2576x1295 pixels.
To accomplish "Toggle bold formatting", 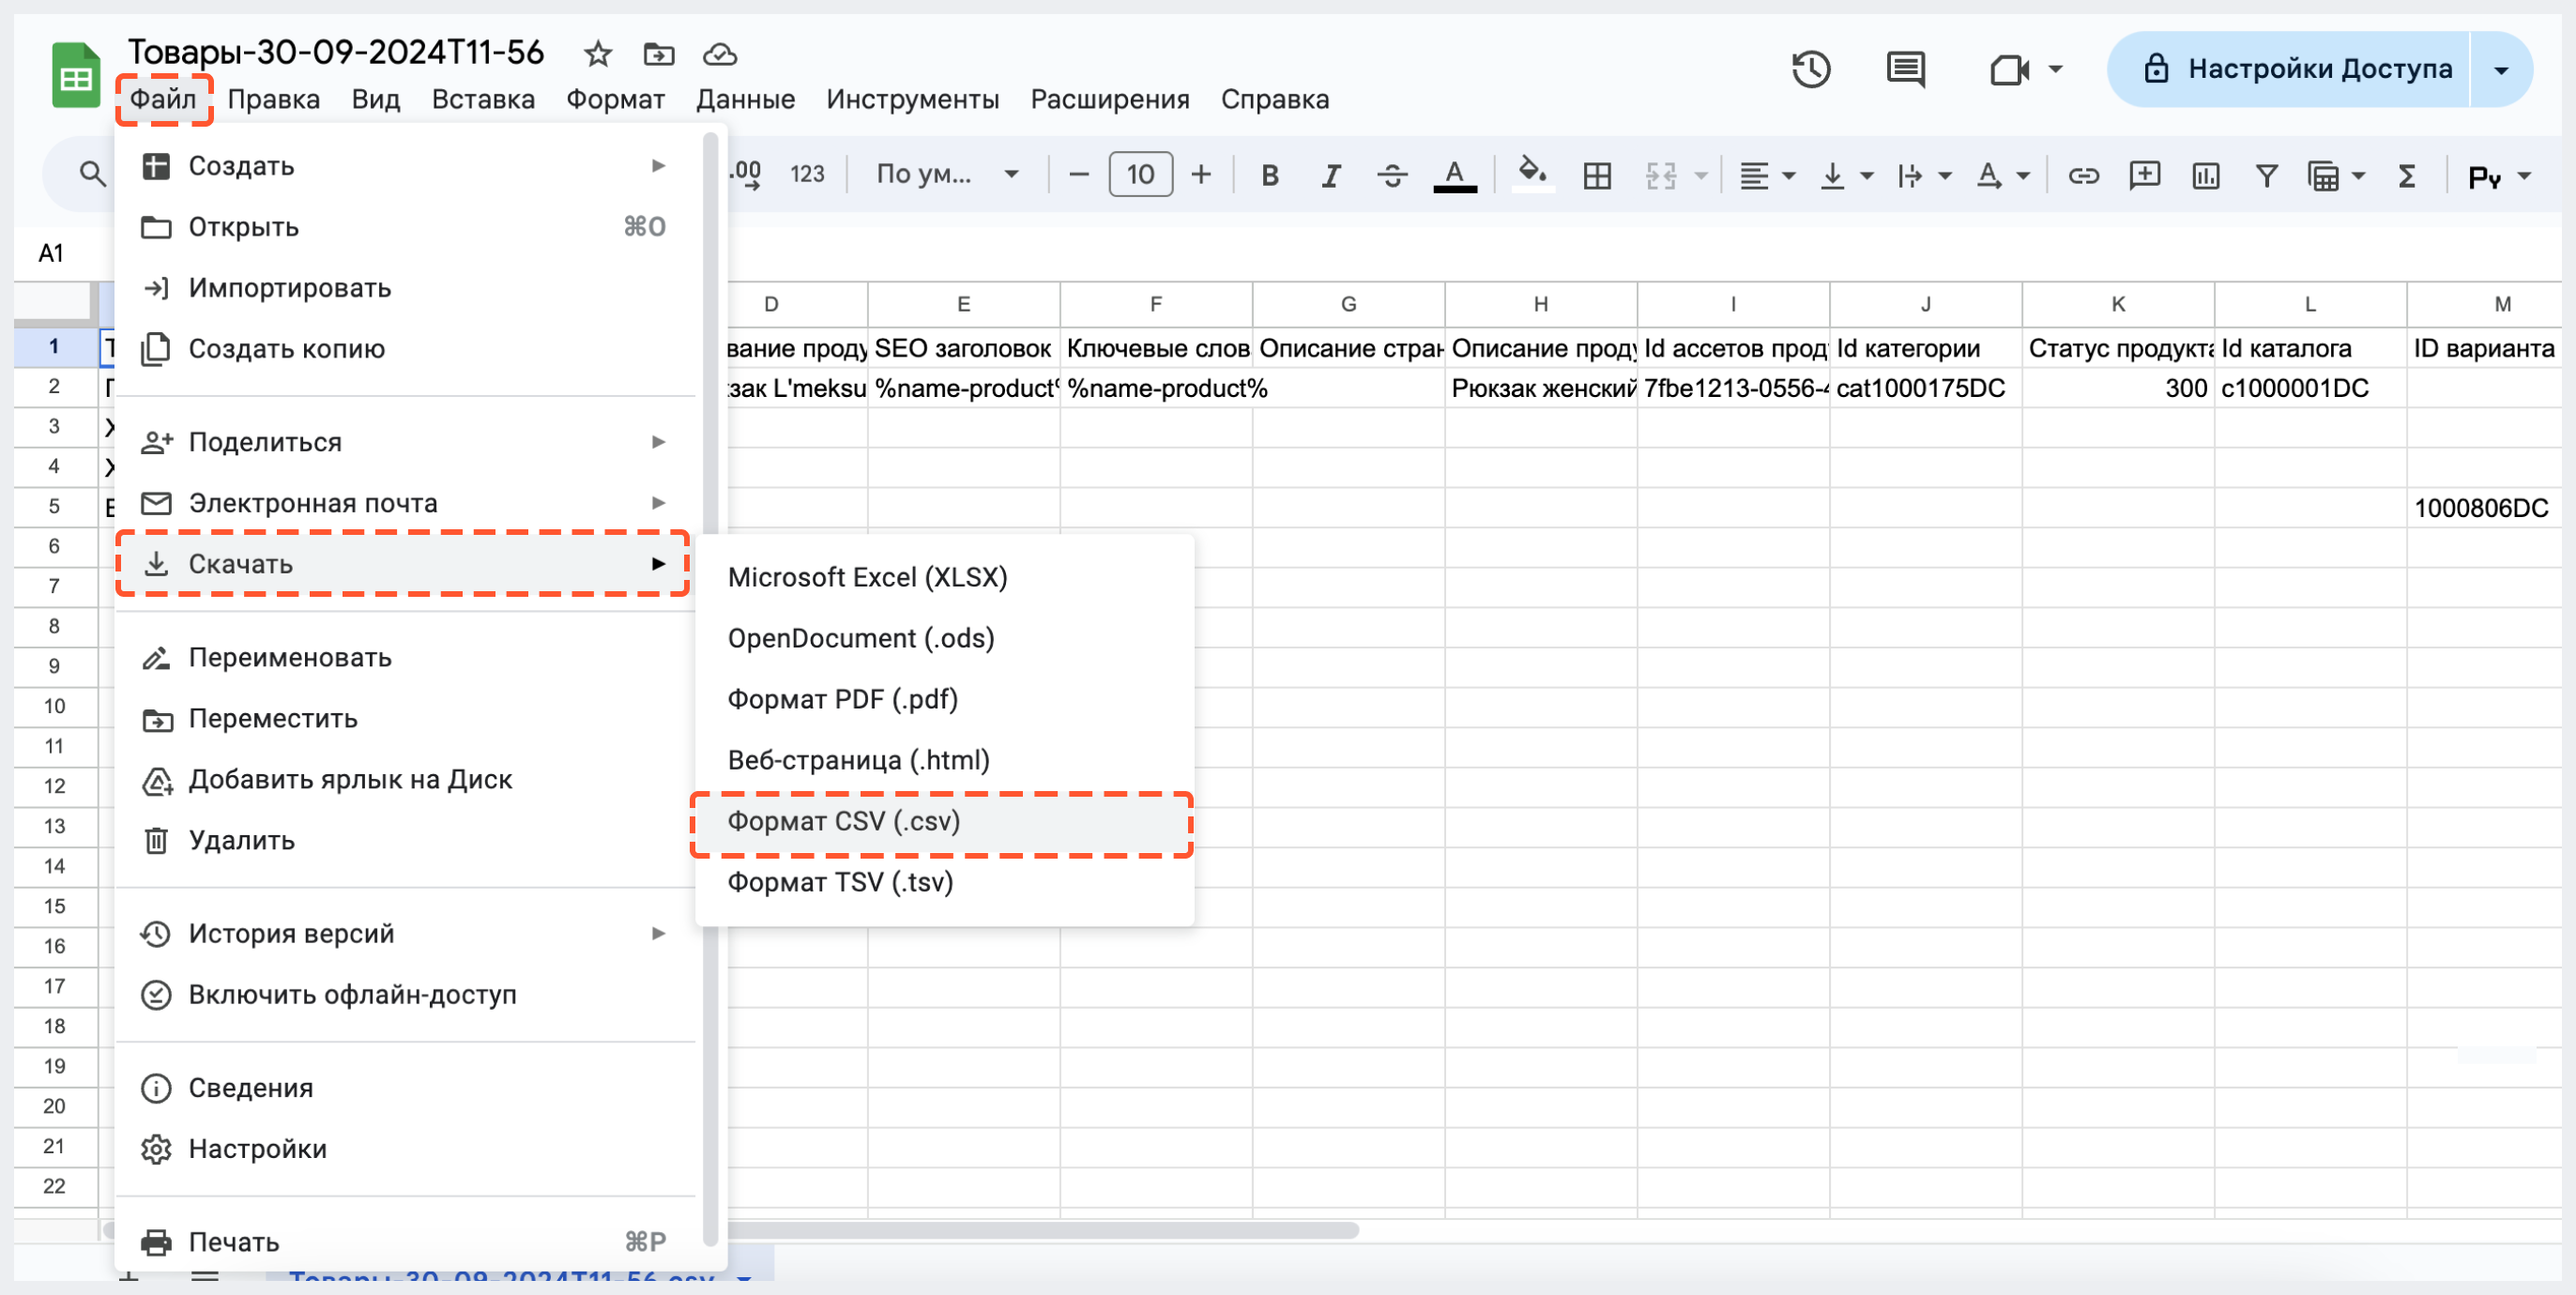I will (1270, 176).
